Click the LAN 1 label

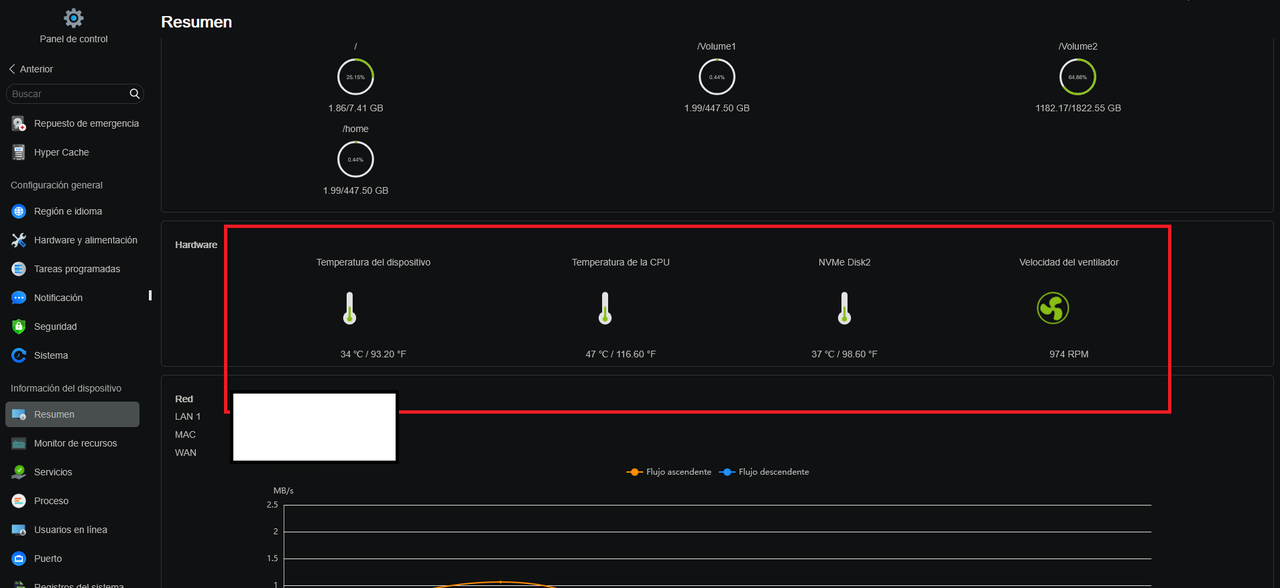(x=188, y=417)
